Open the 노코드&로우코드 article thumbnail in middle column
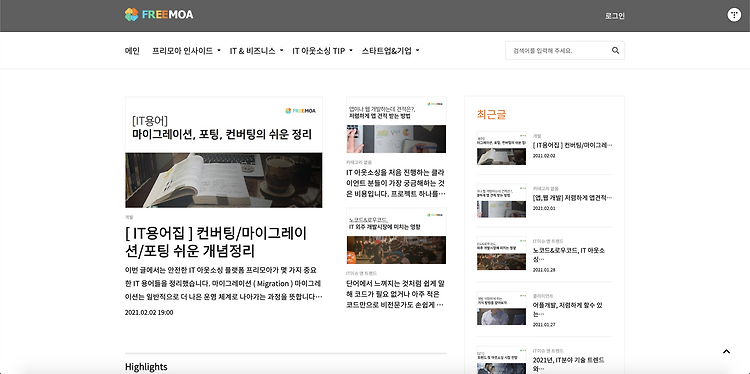This screenshot has width=750, height=374. 396,236
